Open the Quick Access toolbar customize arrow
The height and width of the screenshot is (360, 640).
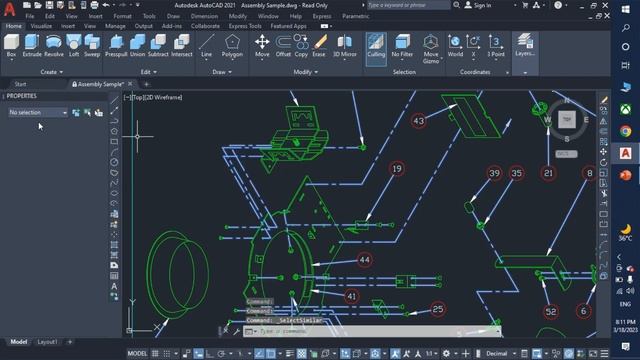click(x=138, y=5)
